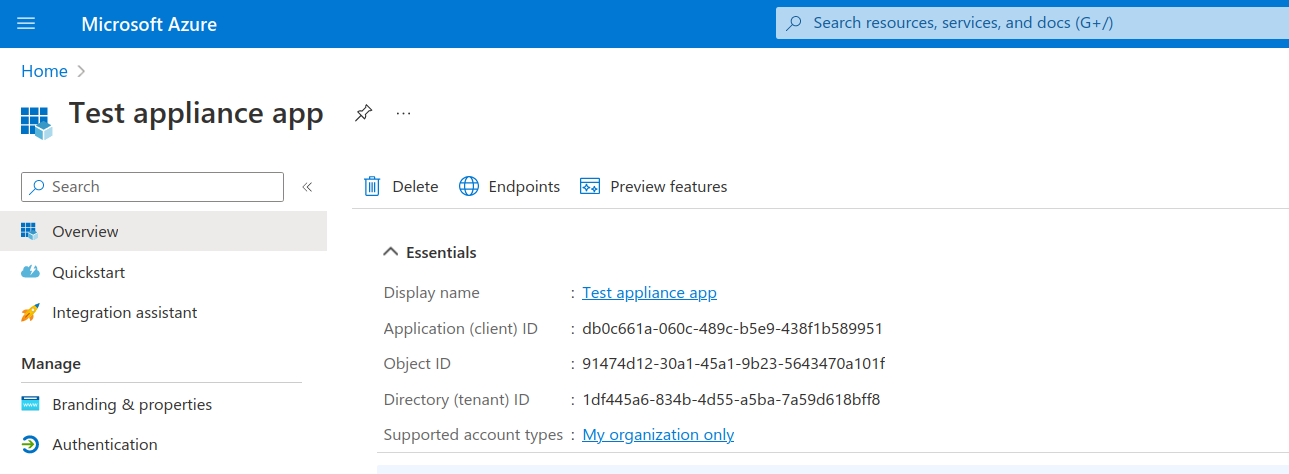Collapse the sidebar navigation with double chevron
The height and width of the screenshot is (474, 1289).
tap(307, 187)
